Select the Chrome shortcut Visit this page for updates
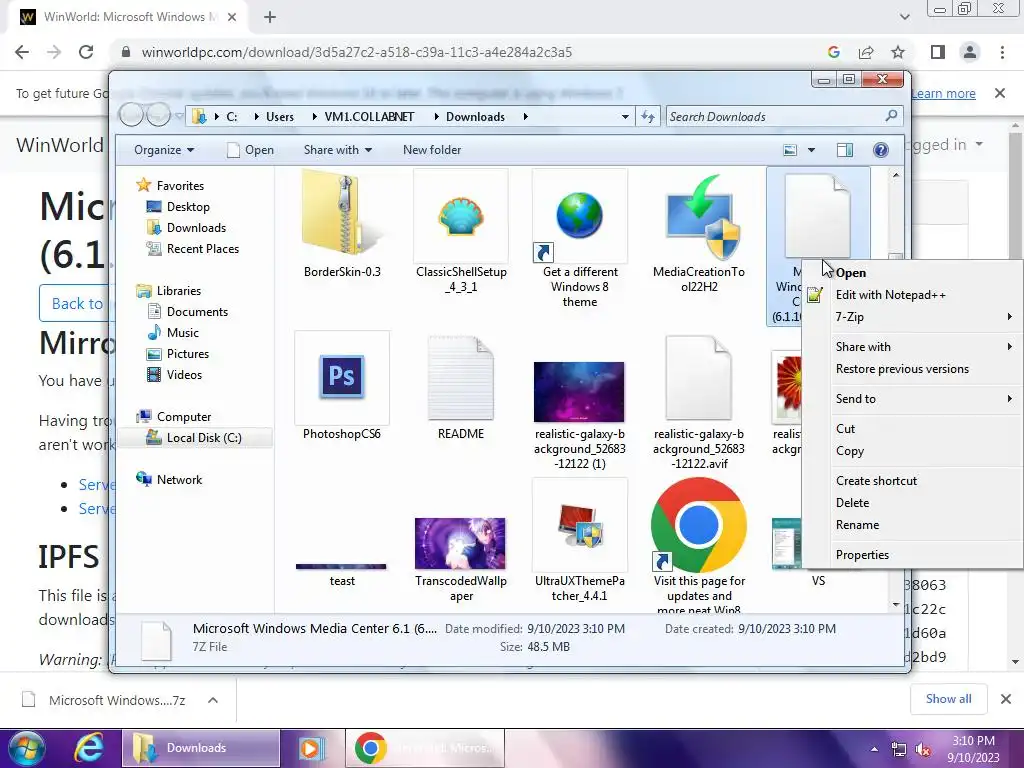Viewport: 1024px width, 768px height. (699, 525)
